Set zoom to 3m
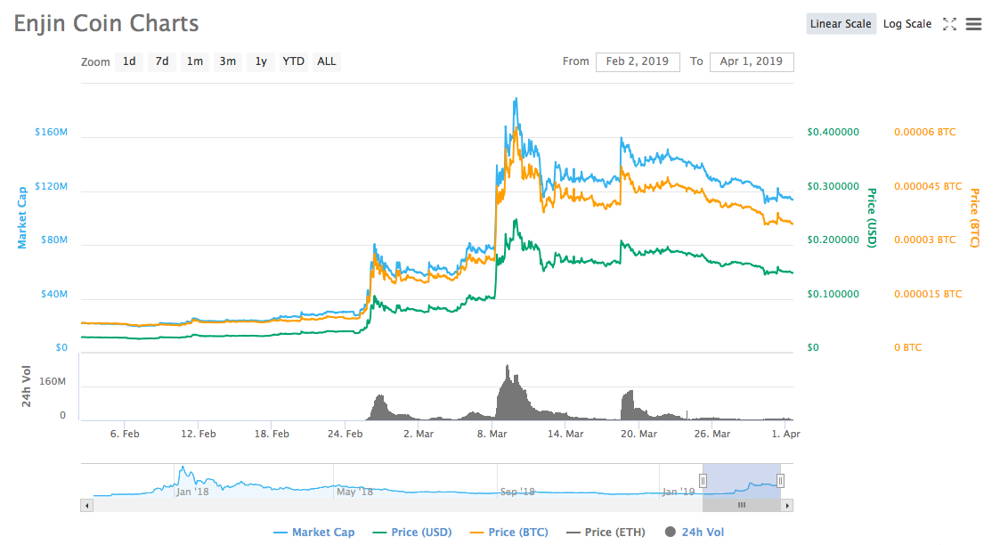The image size is (1000, 545). (228, 61)
